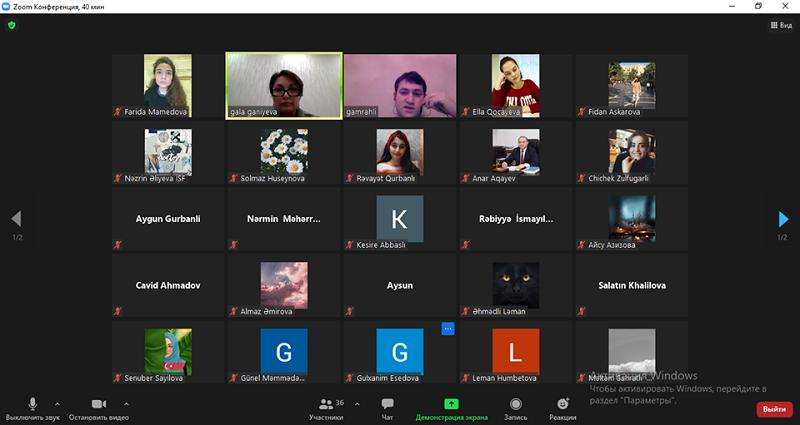The width and height of the screenshot is (800, 425).
Task: Select Farida Mamedova participant tile
Action: coord(168,86)
